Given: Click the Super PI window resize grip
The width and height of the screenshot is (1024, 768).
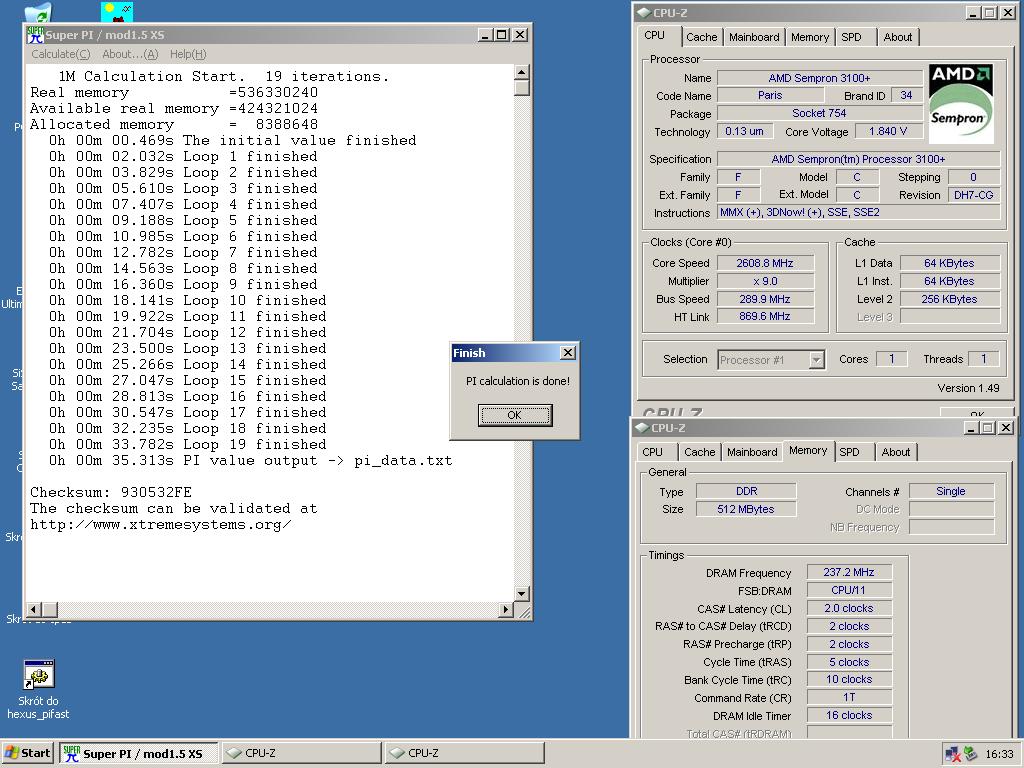Looking at the screenshot, I should point(524,611).
